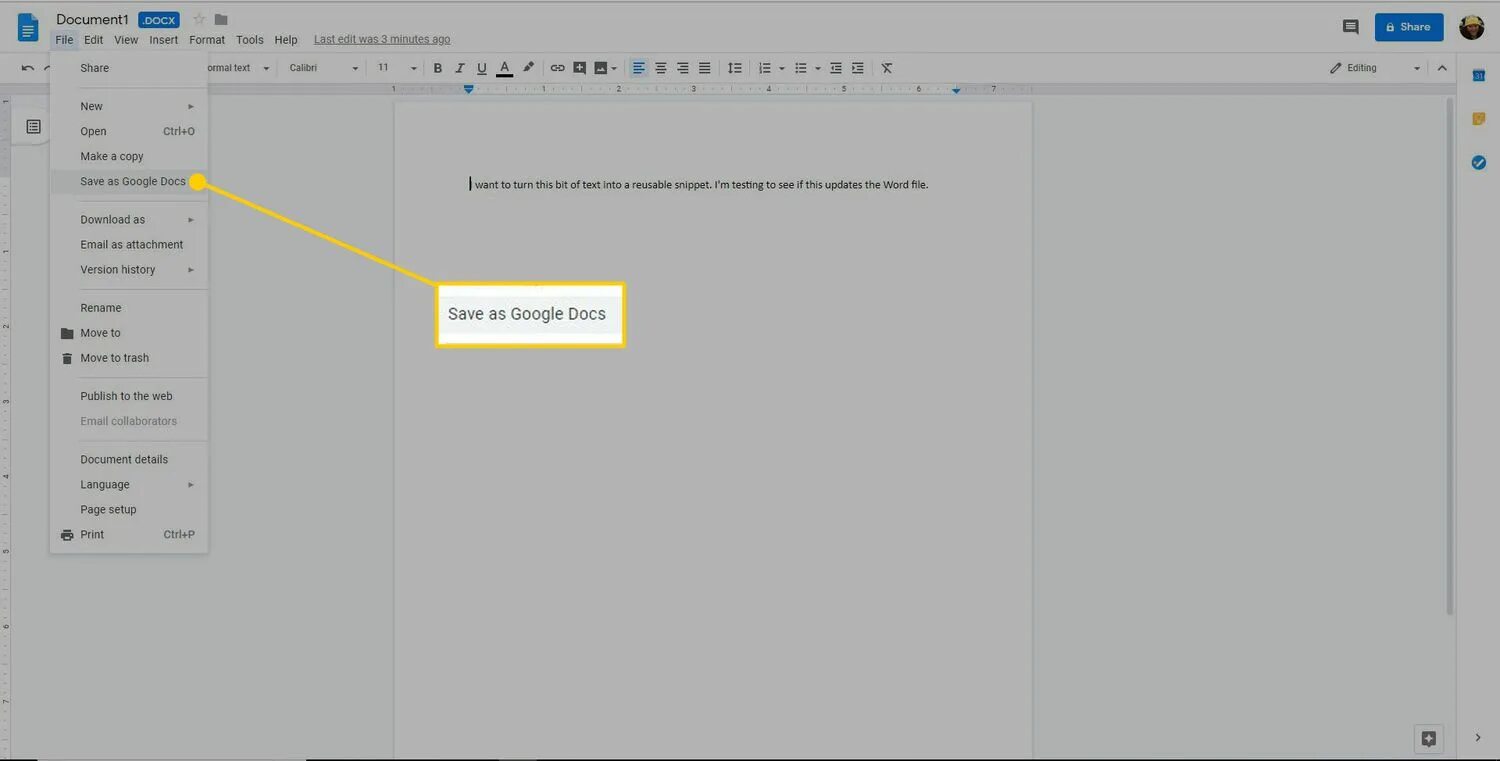Open Page setup
This screenshot has height=761, width=1500.
129,509
